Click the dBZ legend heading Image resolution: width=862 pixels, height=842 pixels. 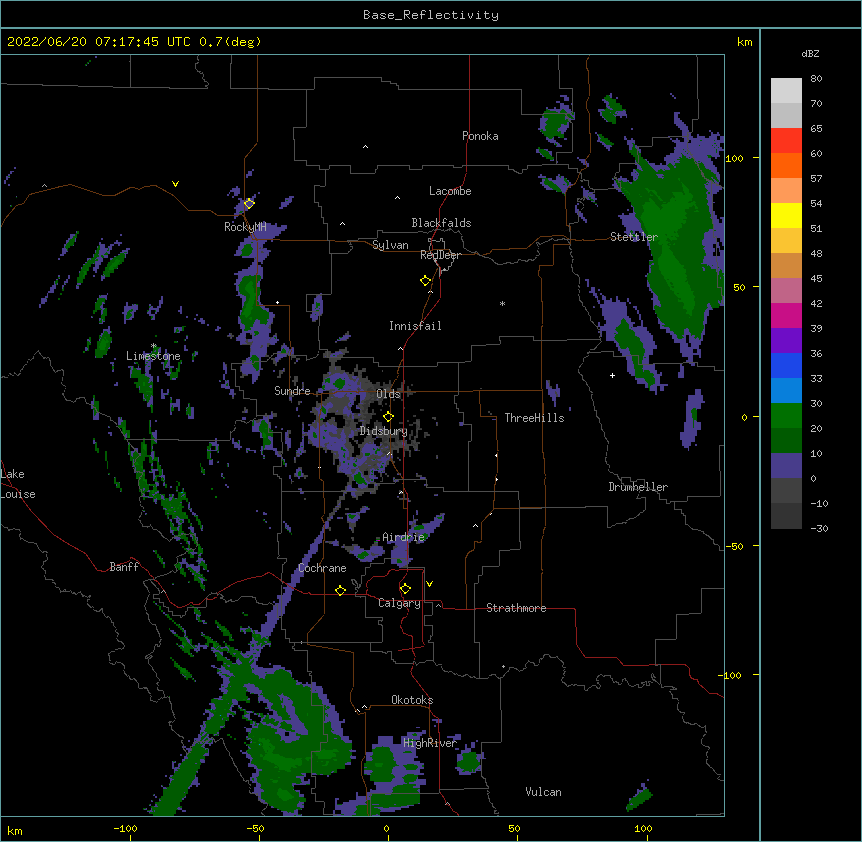810,53
